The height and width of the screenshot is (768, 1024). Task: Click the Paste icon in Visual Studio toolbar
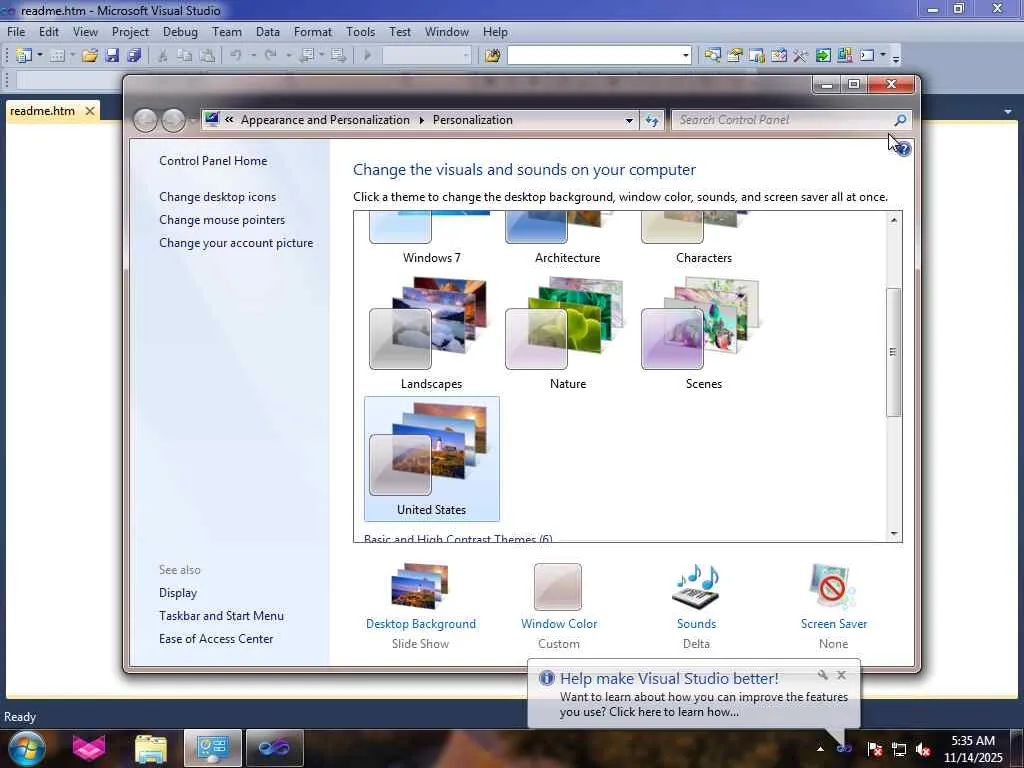pyautogui.click(x=207, y=56)
